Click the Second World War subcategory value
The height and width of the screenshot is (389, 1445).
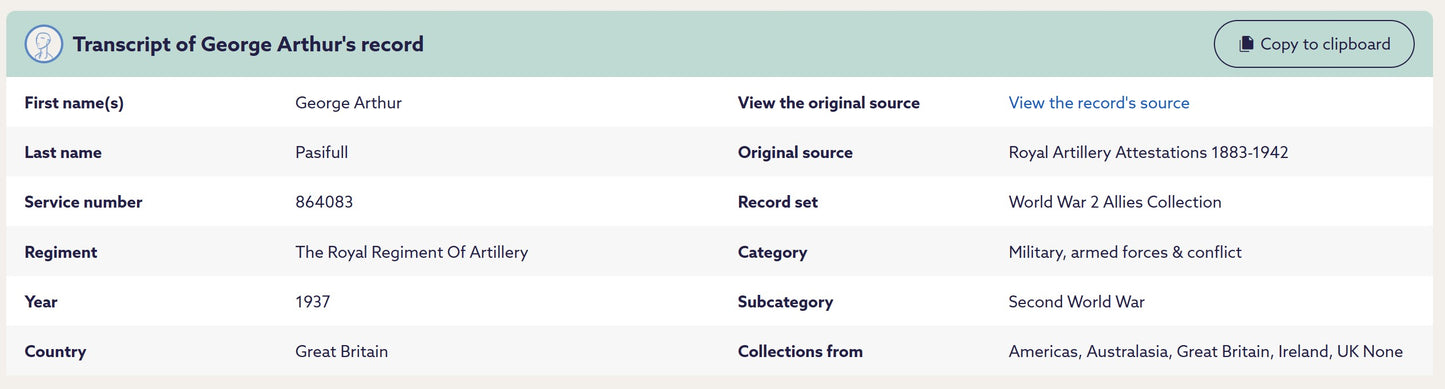click(x=1077, y=302)
